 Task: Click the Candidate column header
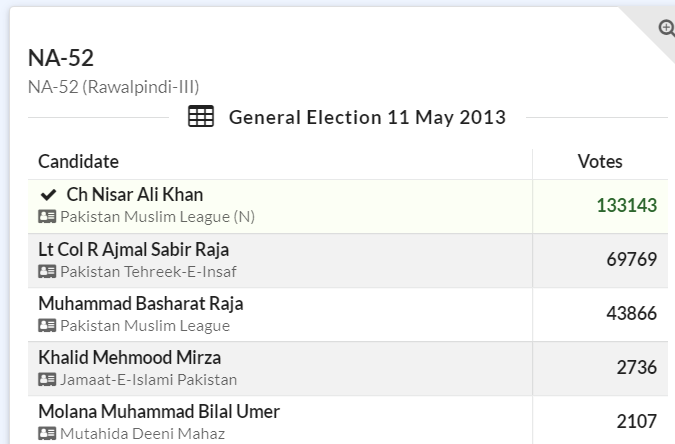[78, 161]
